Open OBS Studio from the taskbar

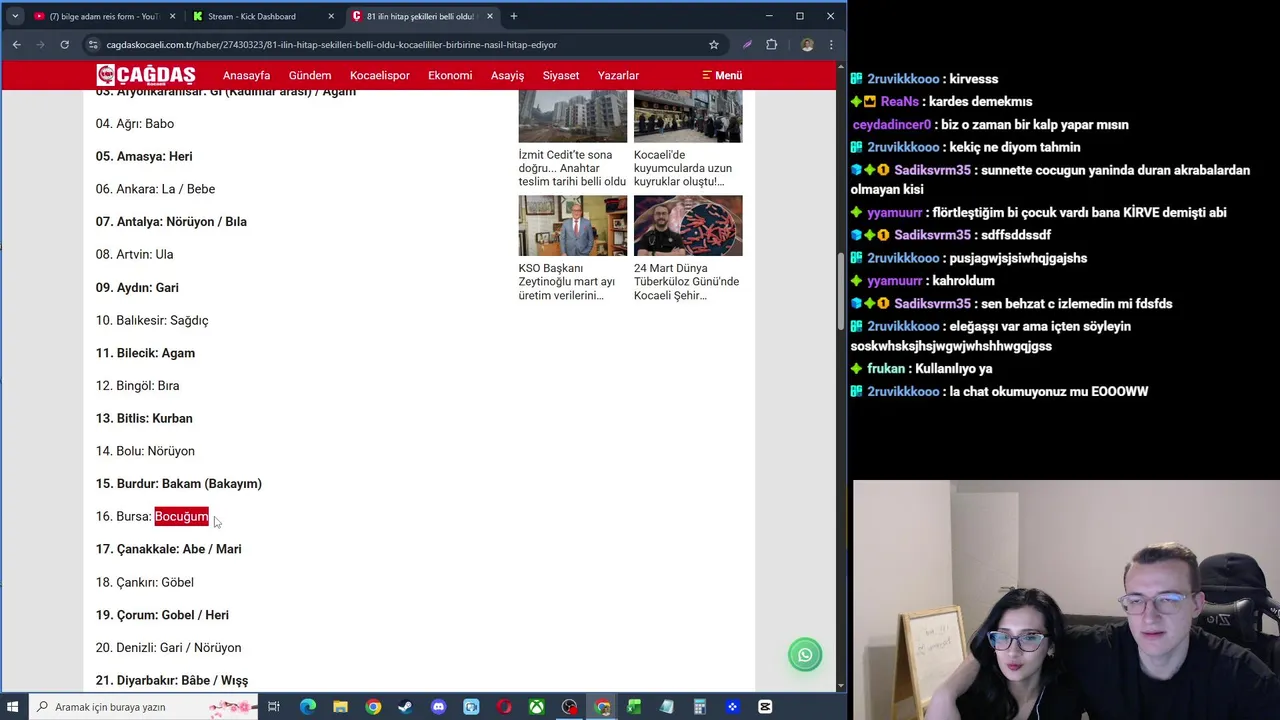click(569, 707)
